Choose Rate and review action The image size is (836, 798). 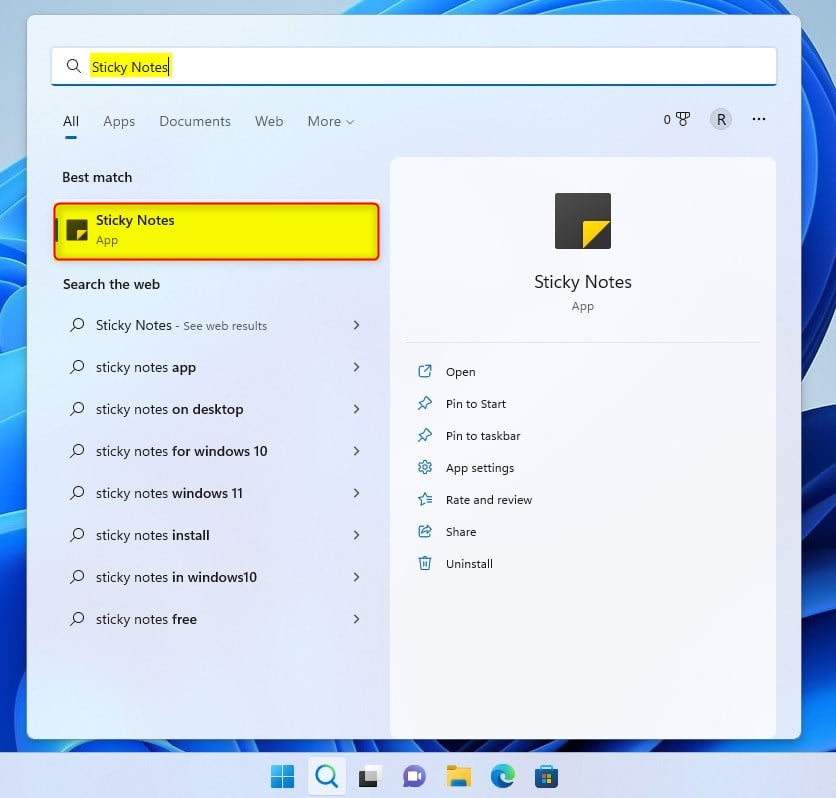(x=489, y=500)
